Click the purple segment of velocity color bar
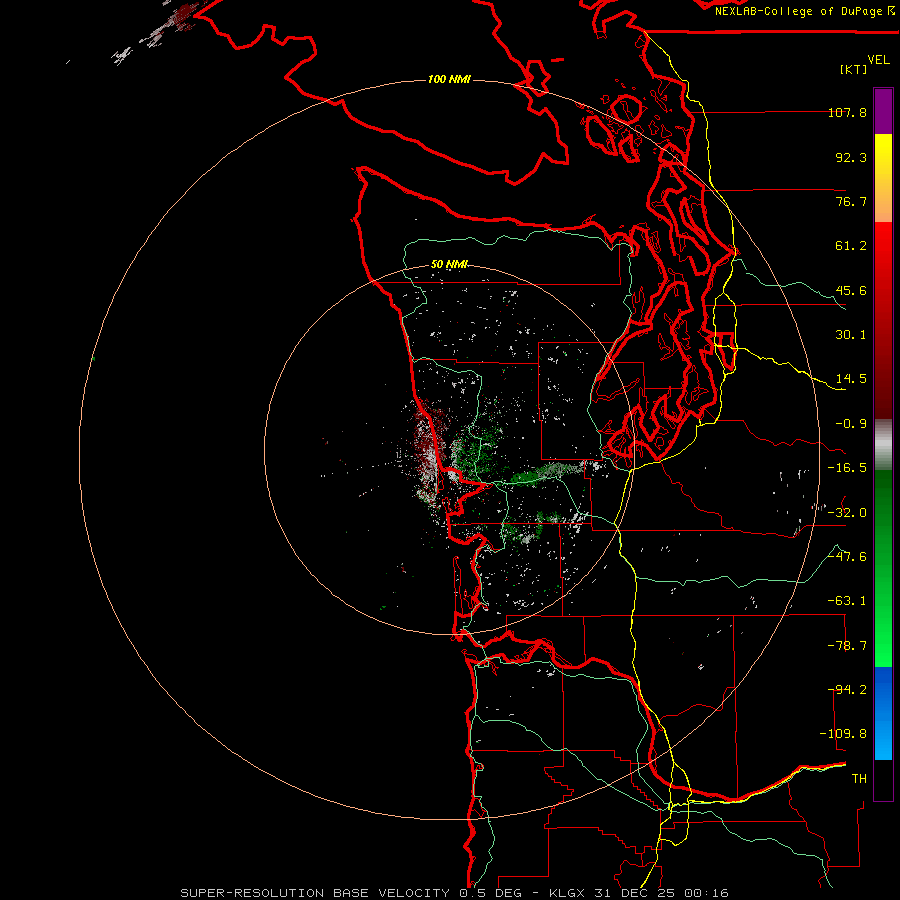 coord(883,112)
